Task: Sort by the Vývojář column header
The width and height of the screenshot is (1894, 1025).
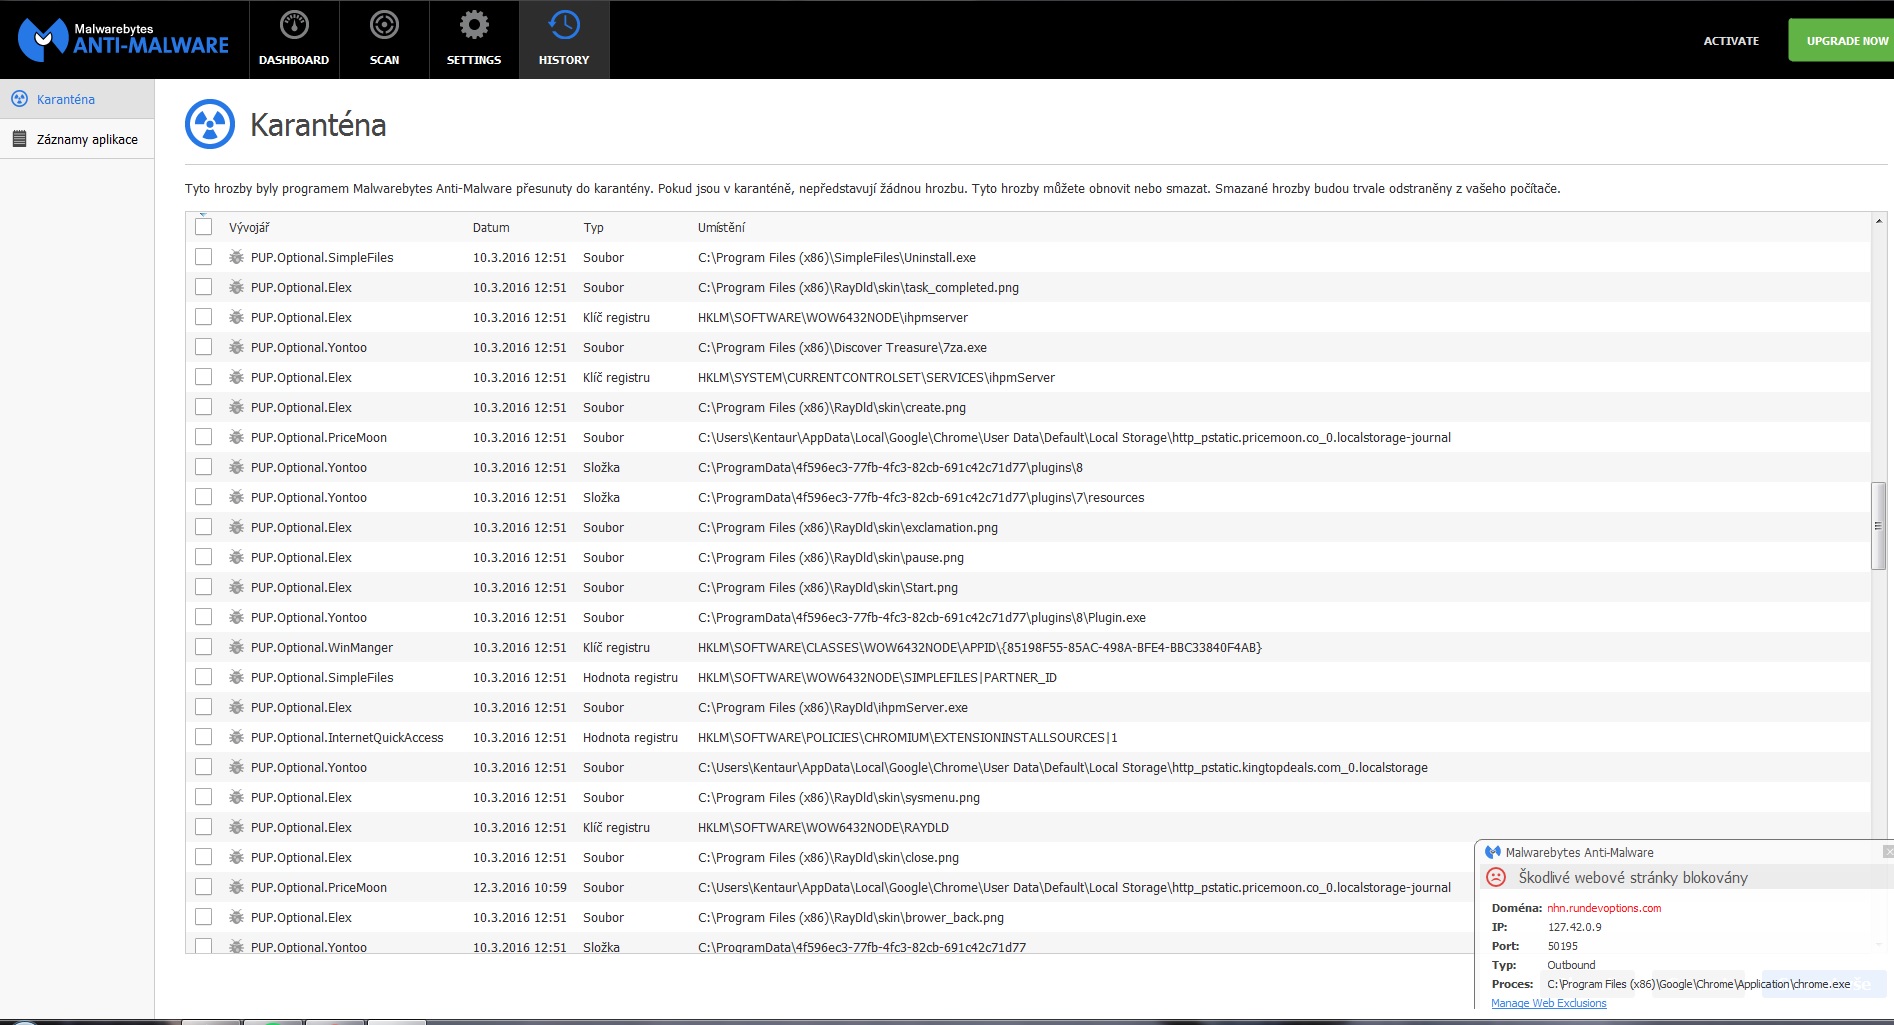Action: 249,227
